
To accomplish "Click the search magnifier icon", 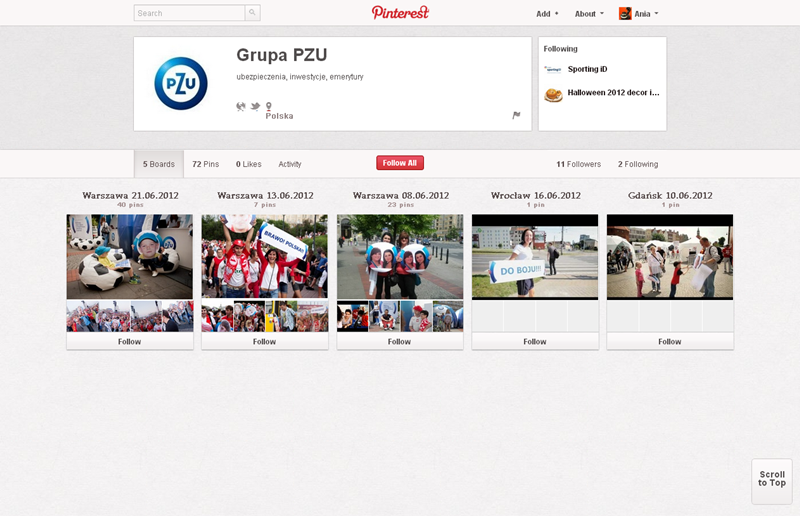I will [252, 14].
